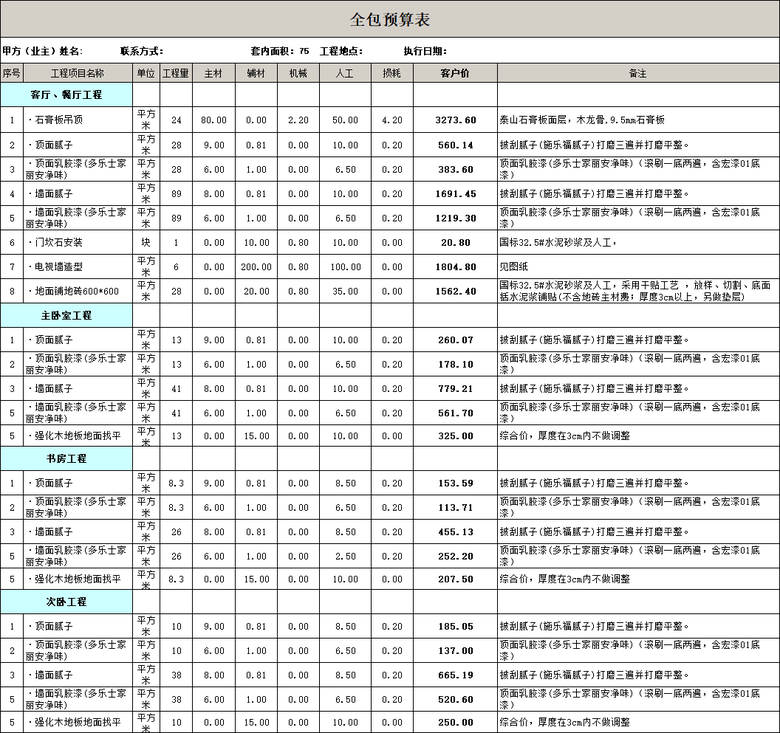The width and height of the screenshot is (780, 733).
Task: Select the 主卧室工程 section heading
Action: click(67, 315)
